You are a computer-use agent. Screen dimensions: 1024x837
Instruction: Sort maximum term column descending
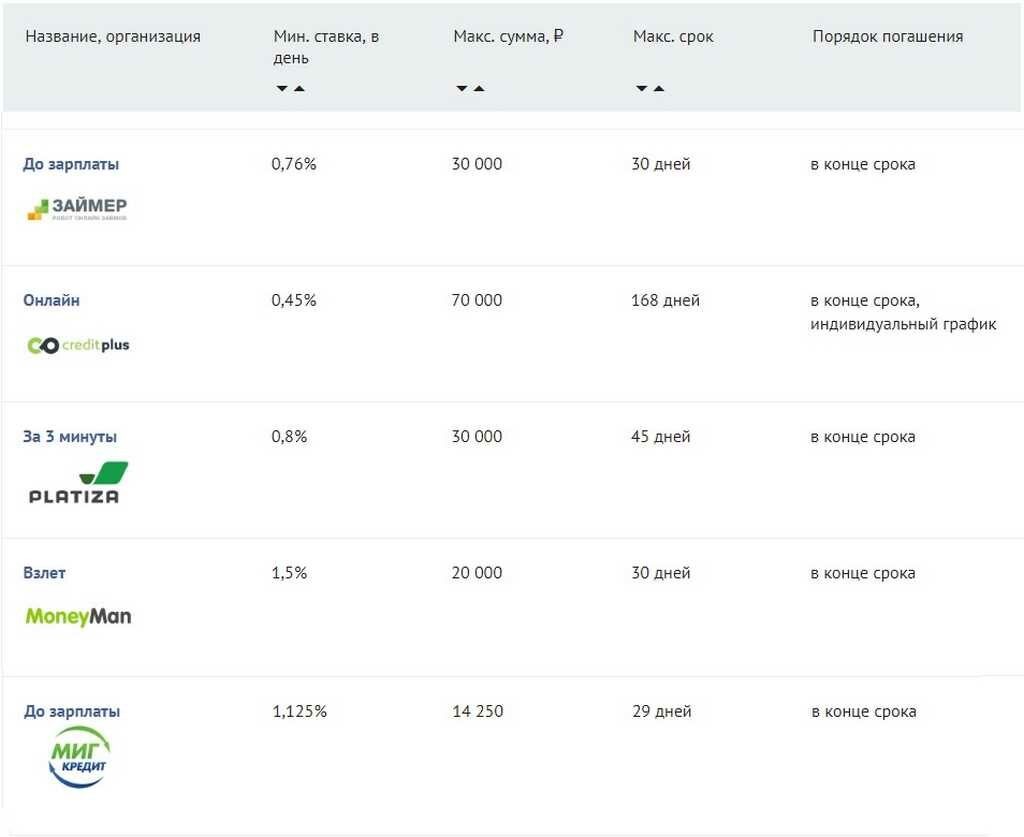pyautogui.click(x=641, y=88)
